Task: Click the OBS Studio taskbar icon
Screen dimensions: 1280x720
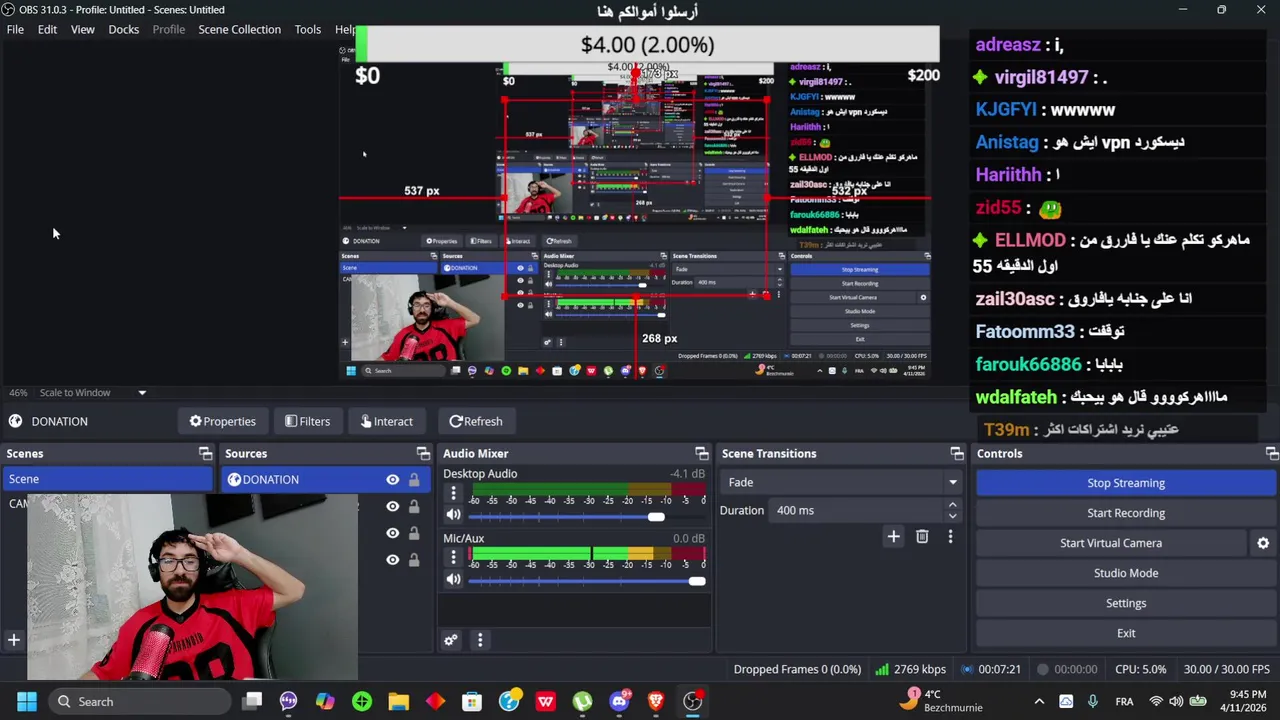Action: point(692,702)
